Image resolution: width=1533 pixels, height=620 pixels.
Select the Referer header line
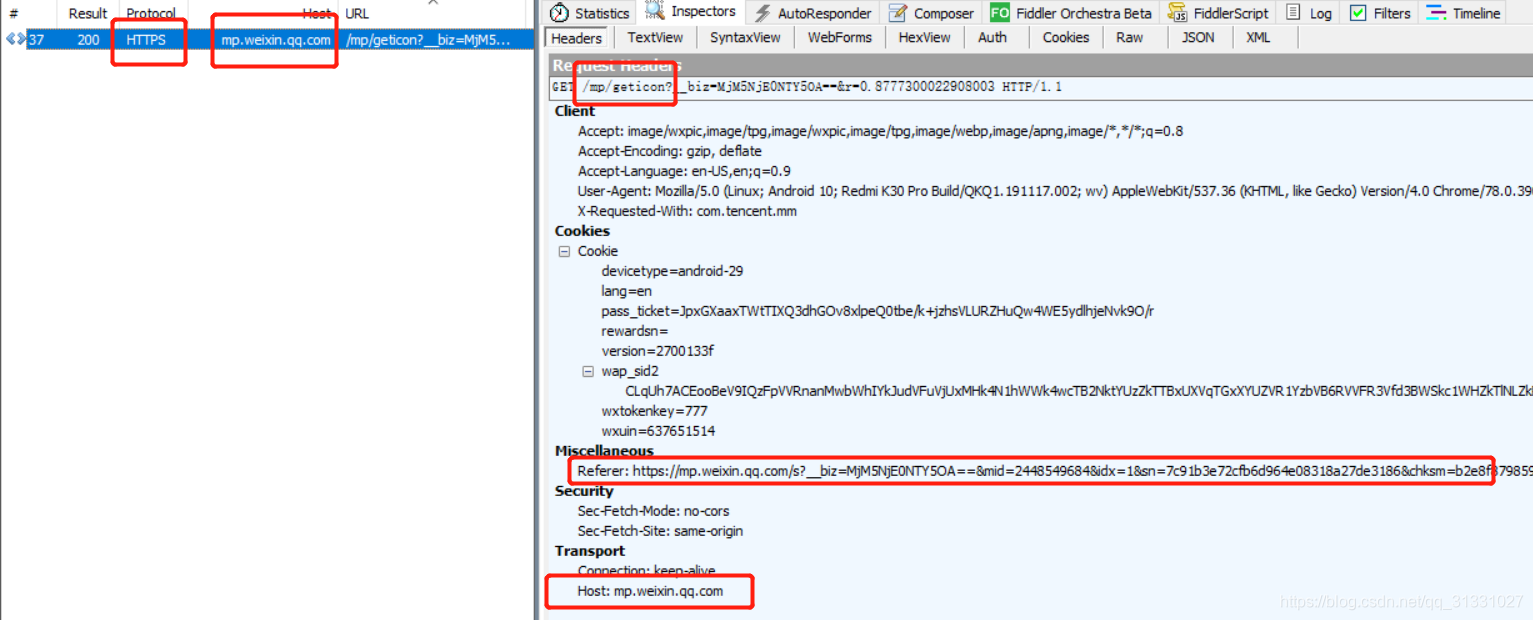click(1053, 471)
